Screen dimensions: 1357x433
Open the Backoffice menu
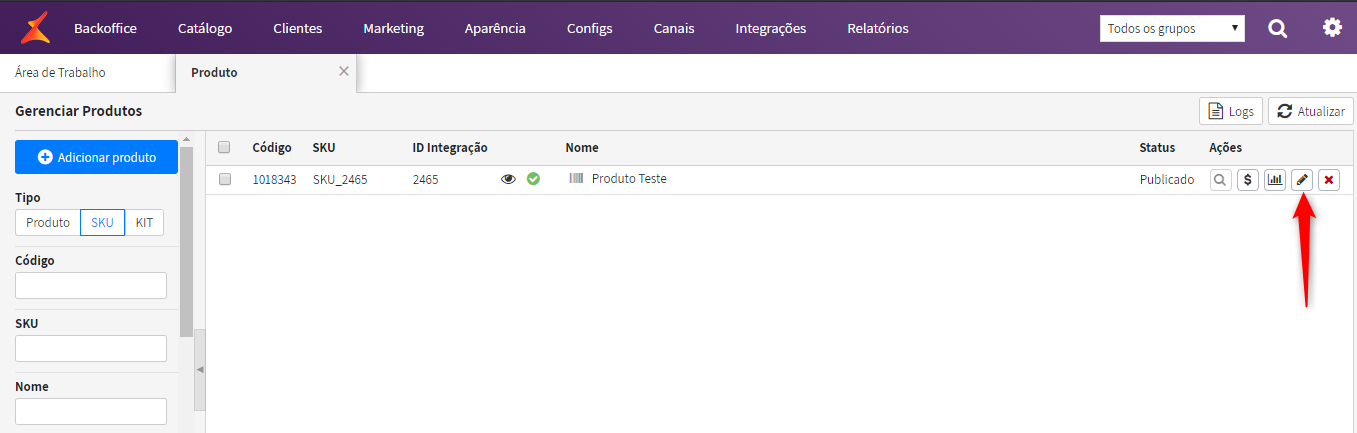105,28
